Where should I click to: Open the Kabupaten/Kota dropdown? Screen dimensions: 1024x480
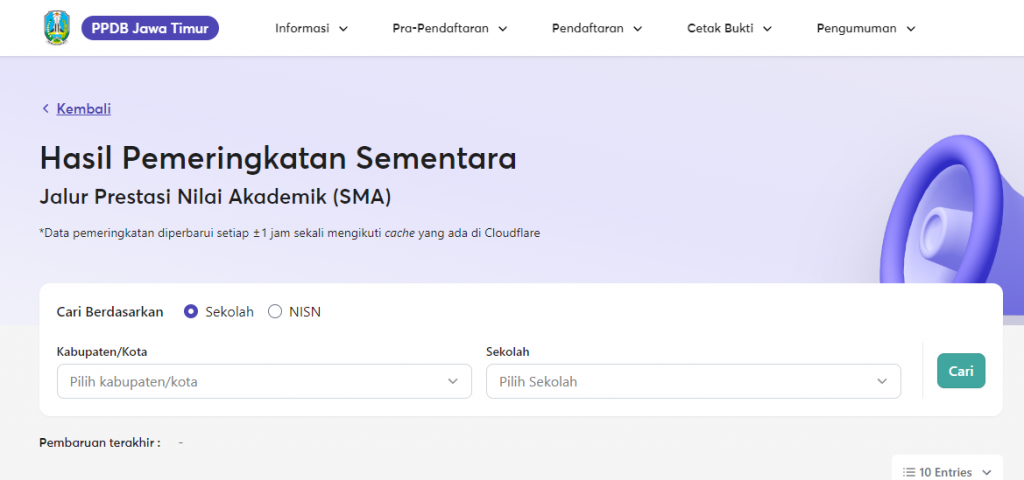pyautogui.click(x=264, y=381)
